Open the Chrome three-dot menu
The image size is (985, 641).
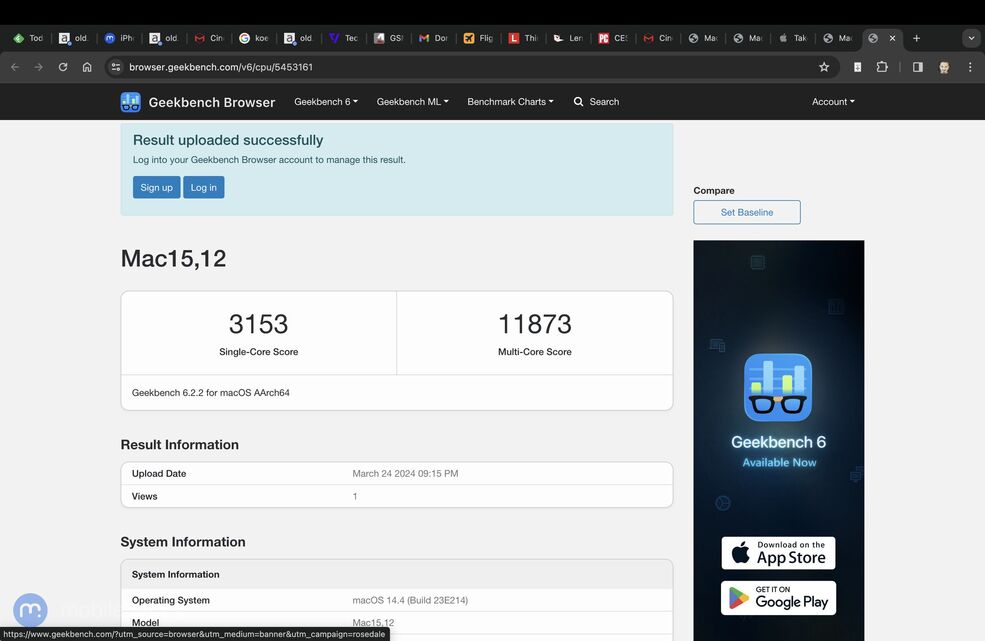coord(969,67)
